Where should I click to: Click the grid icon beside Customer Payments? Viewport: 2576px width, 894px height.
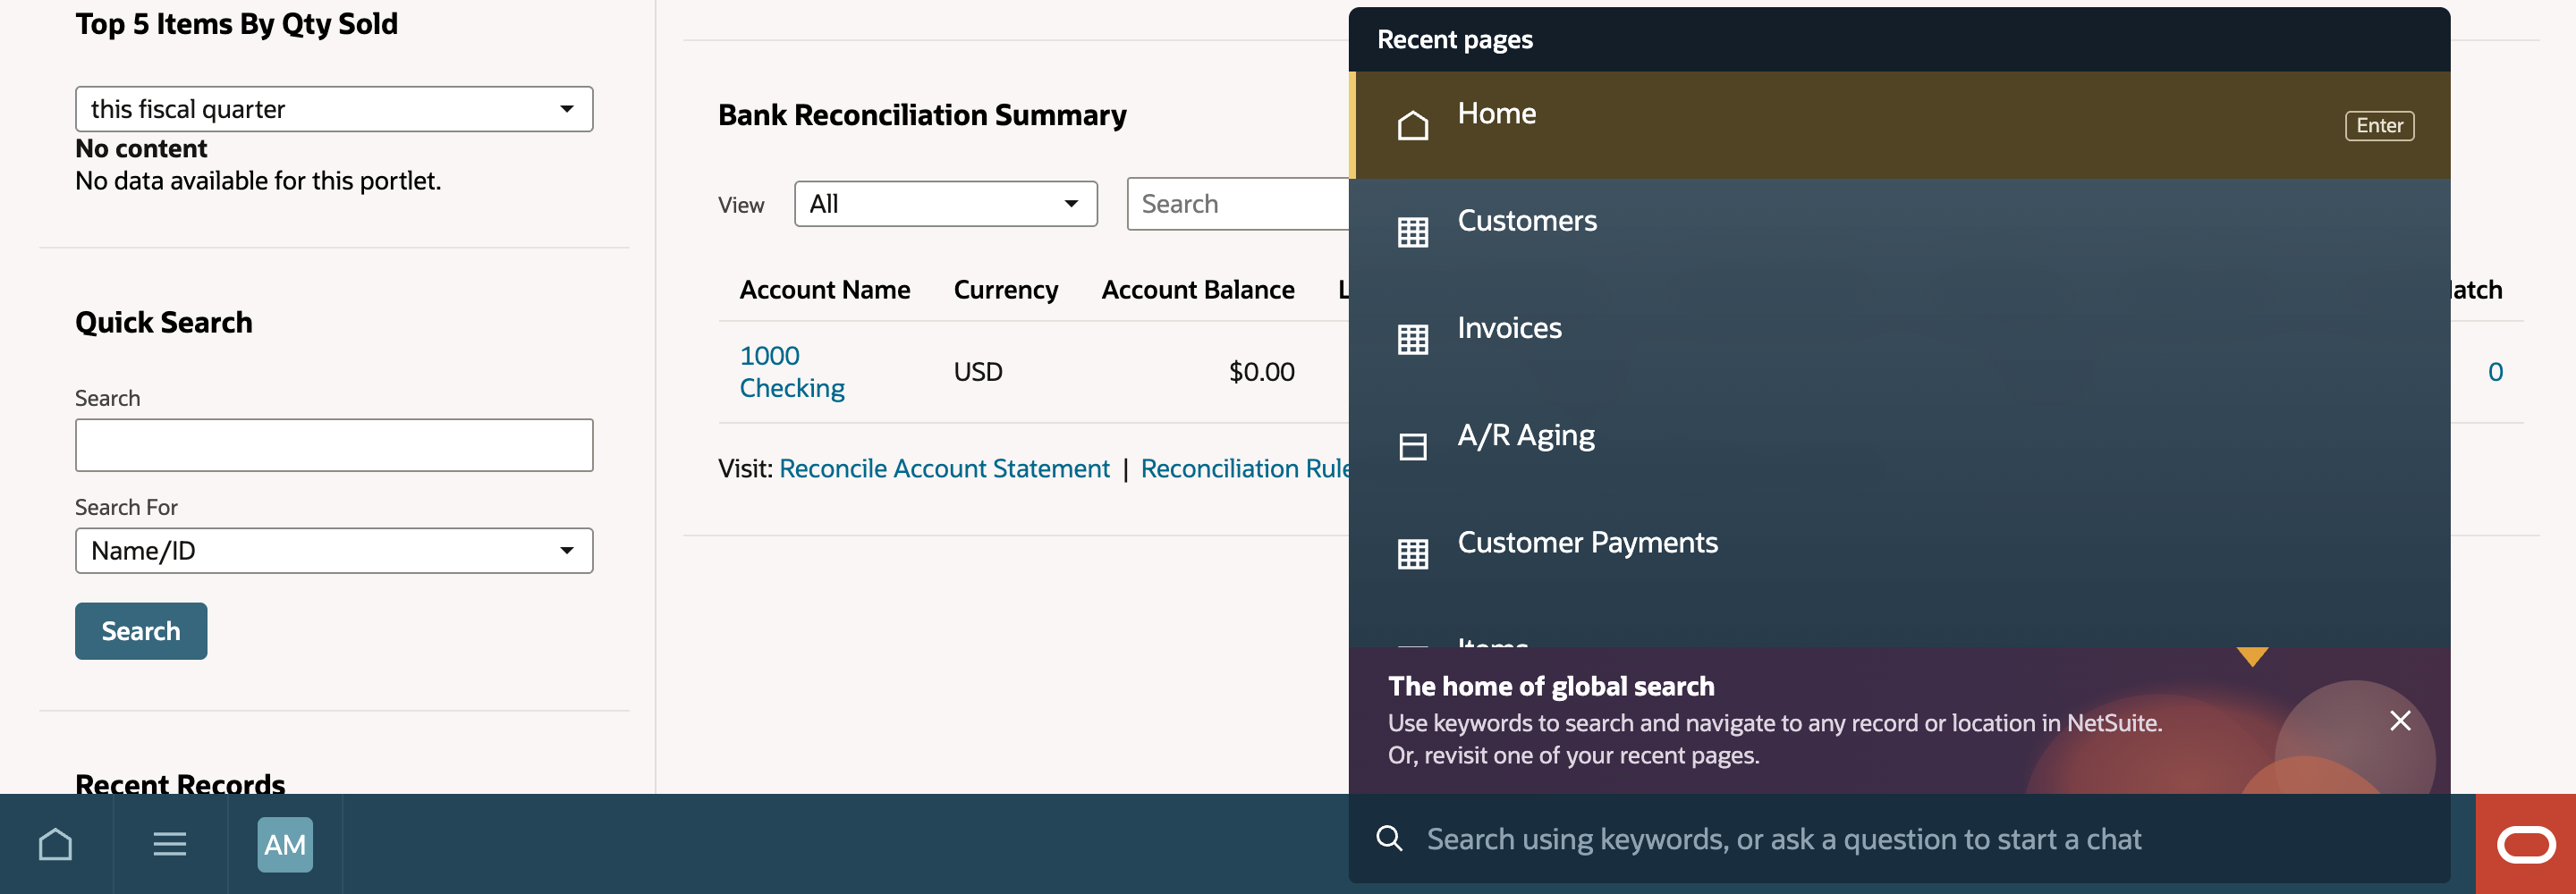tap(1412, 553)
